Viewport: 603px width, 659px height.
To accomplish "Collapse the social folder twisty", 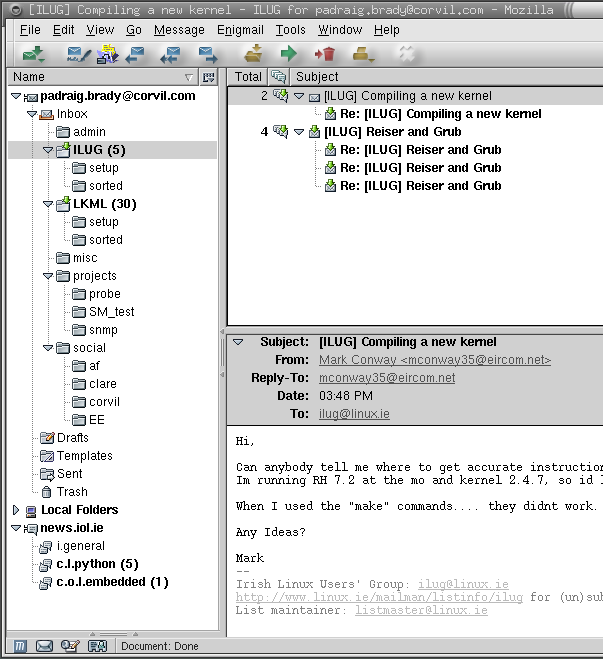I will tap(48, 348).
